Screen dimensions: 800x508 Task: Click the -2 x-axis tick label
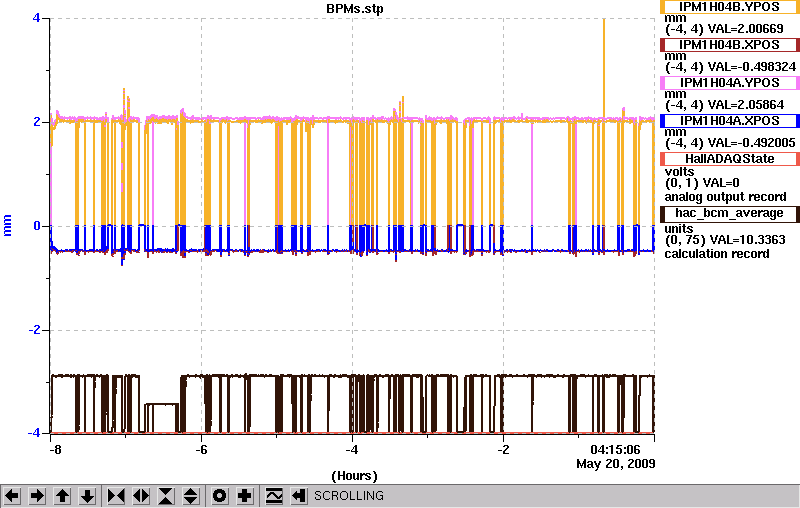(x=504, y=450)
